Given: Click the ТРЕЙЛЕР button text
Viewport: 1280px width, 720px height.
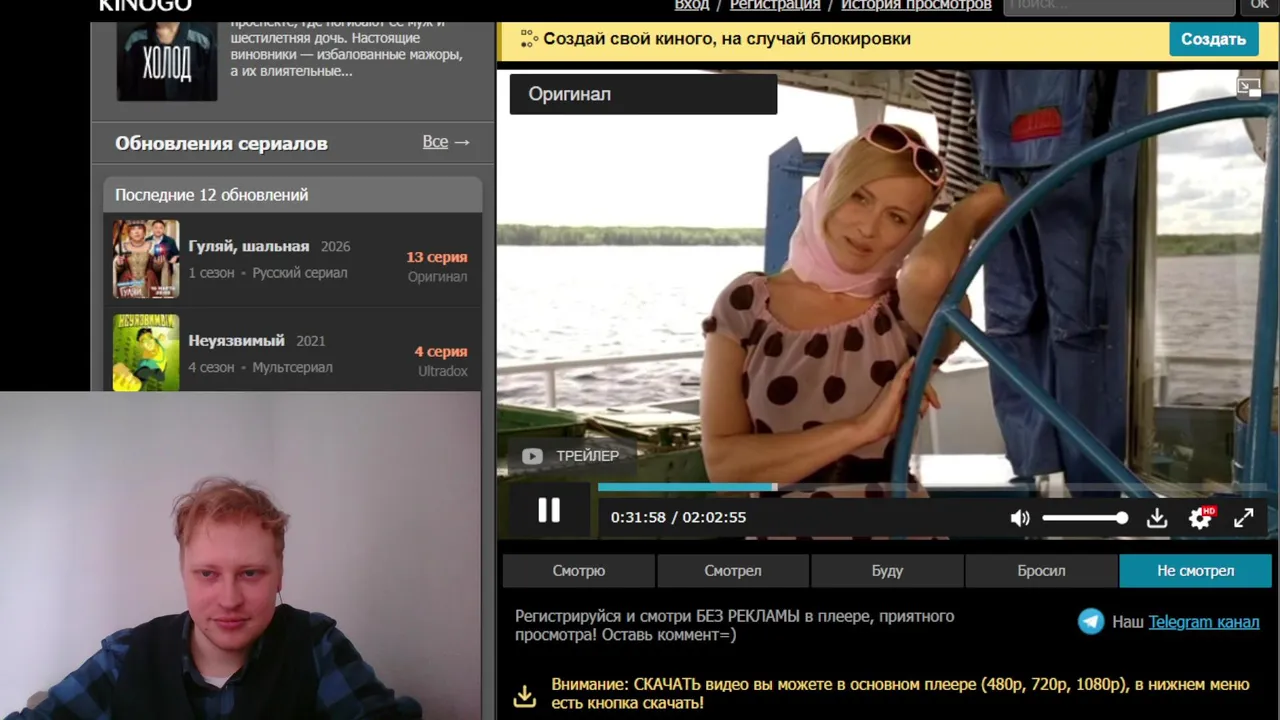Looking at the screenshot, I should click(x=588, y=456).
